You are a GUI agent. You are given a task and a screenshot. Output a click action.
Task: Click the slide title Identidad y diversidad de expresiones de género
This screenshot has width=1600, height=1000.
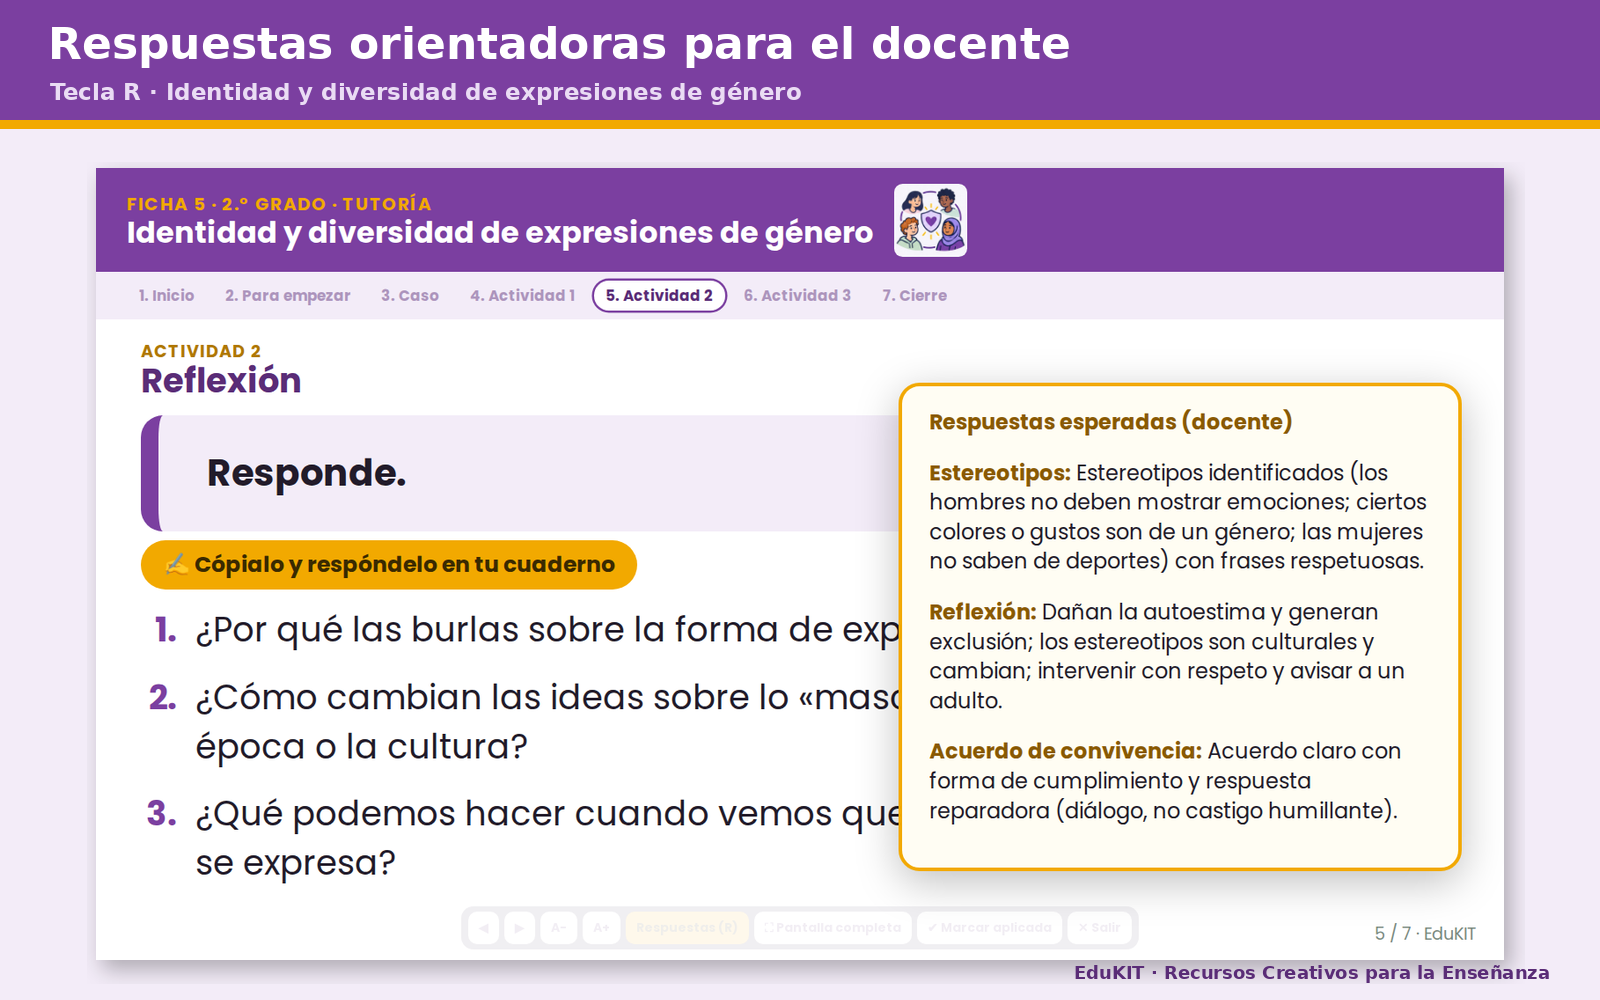click(x=500, y=233)
